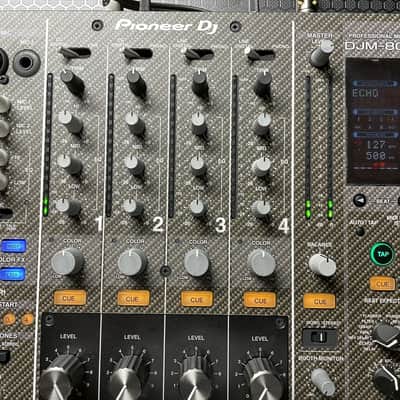
Task: Turn channel 3 MID EQ knob
Action: tap(199, 166)
